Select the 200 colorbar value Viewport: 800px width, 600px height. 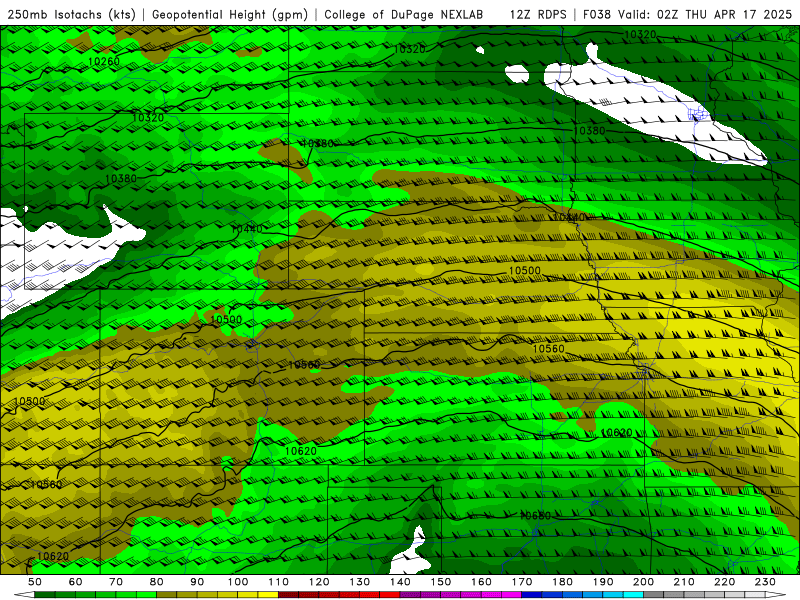[x=643, y=582]
